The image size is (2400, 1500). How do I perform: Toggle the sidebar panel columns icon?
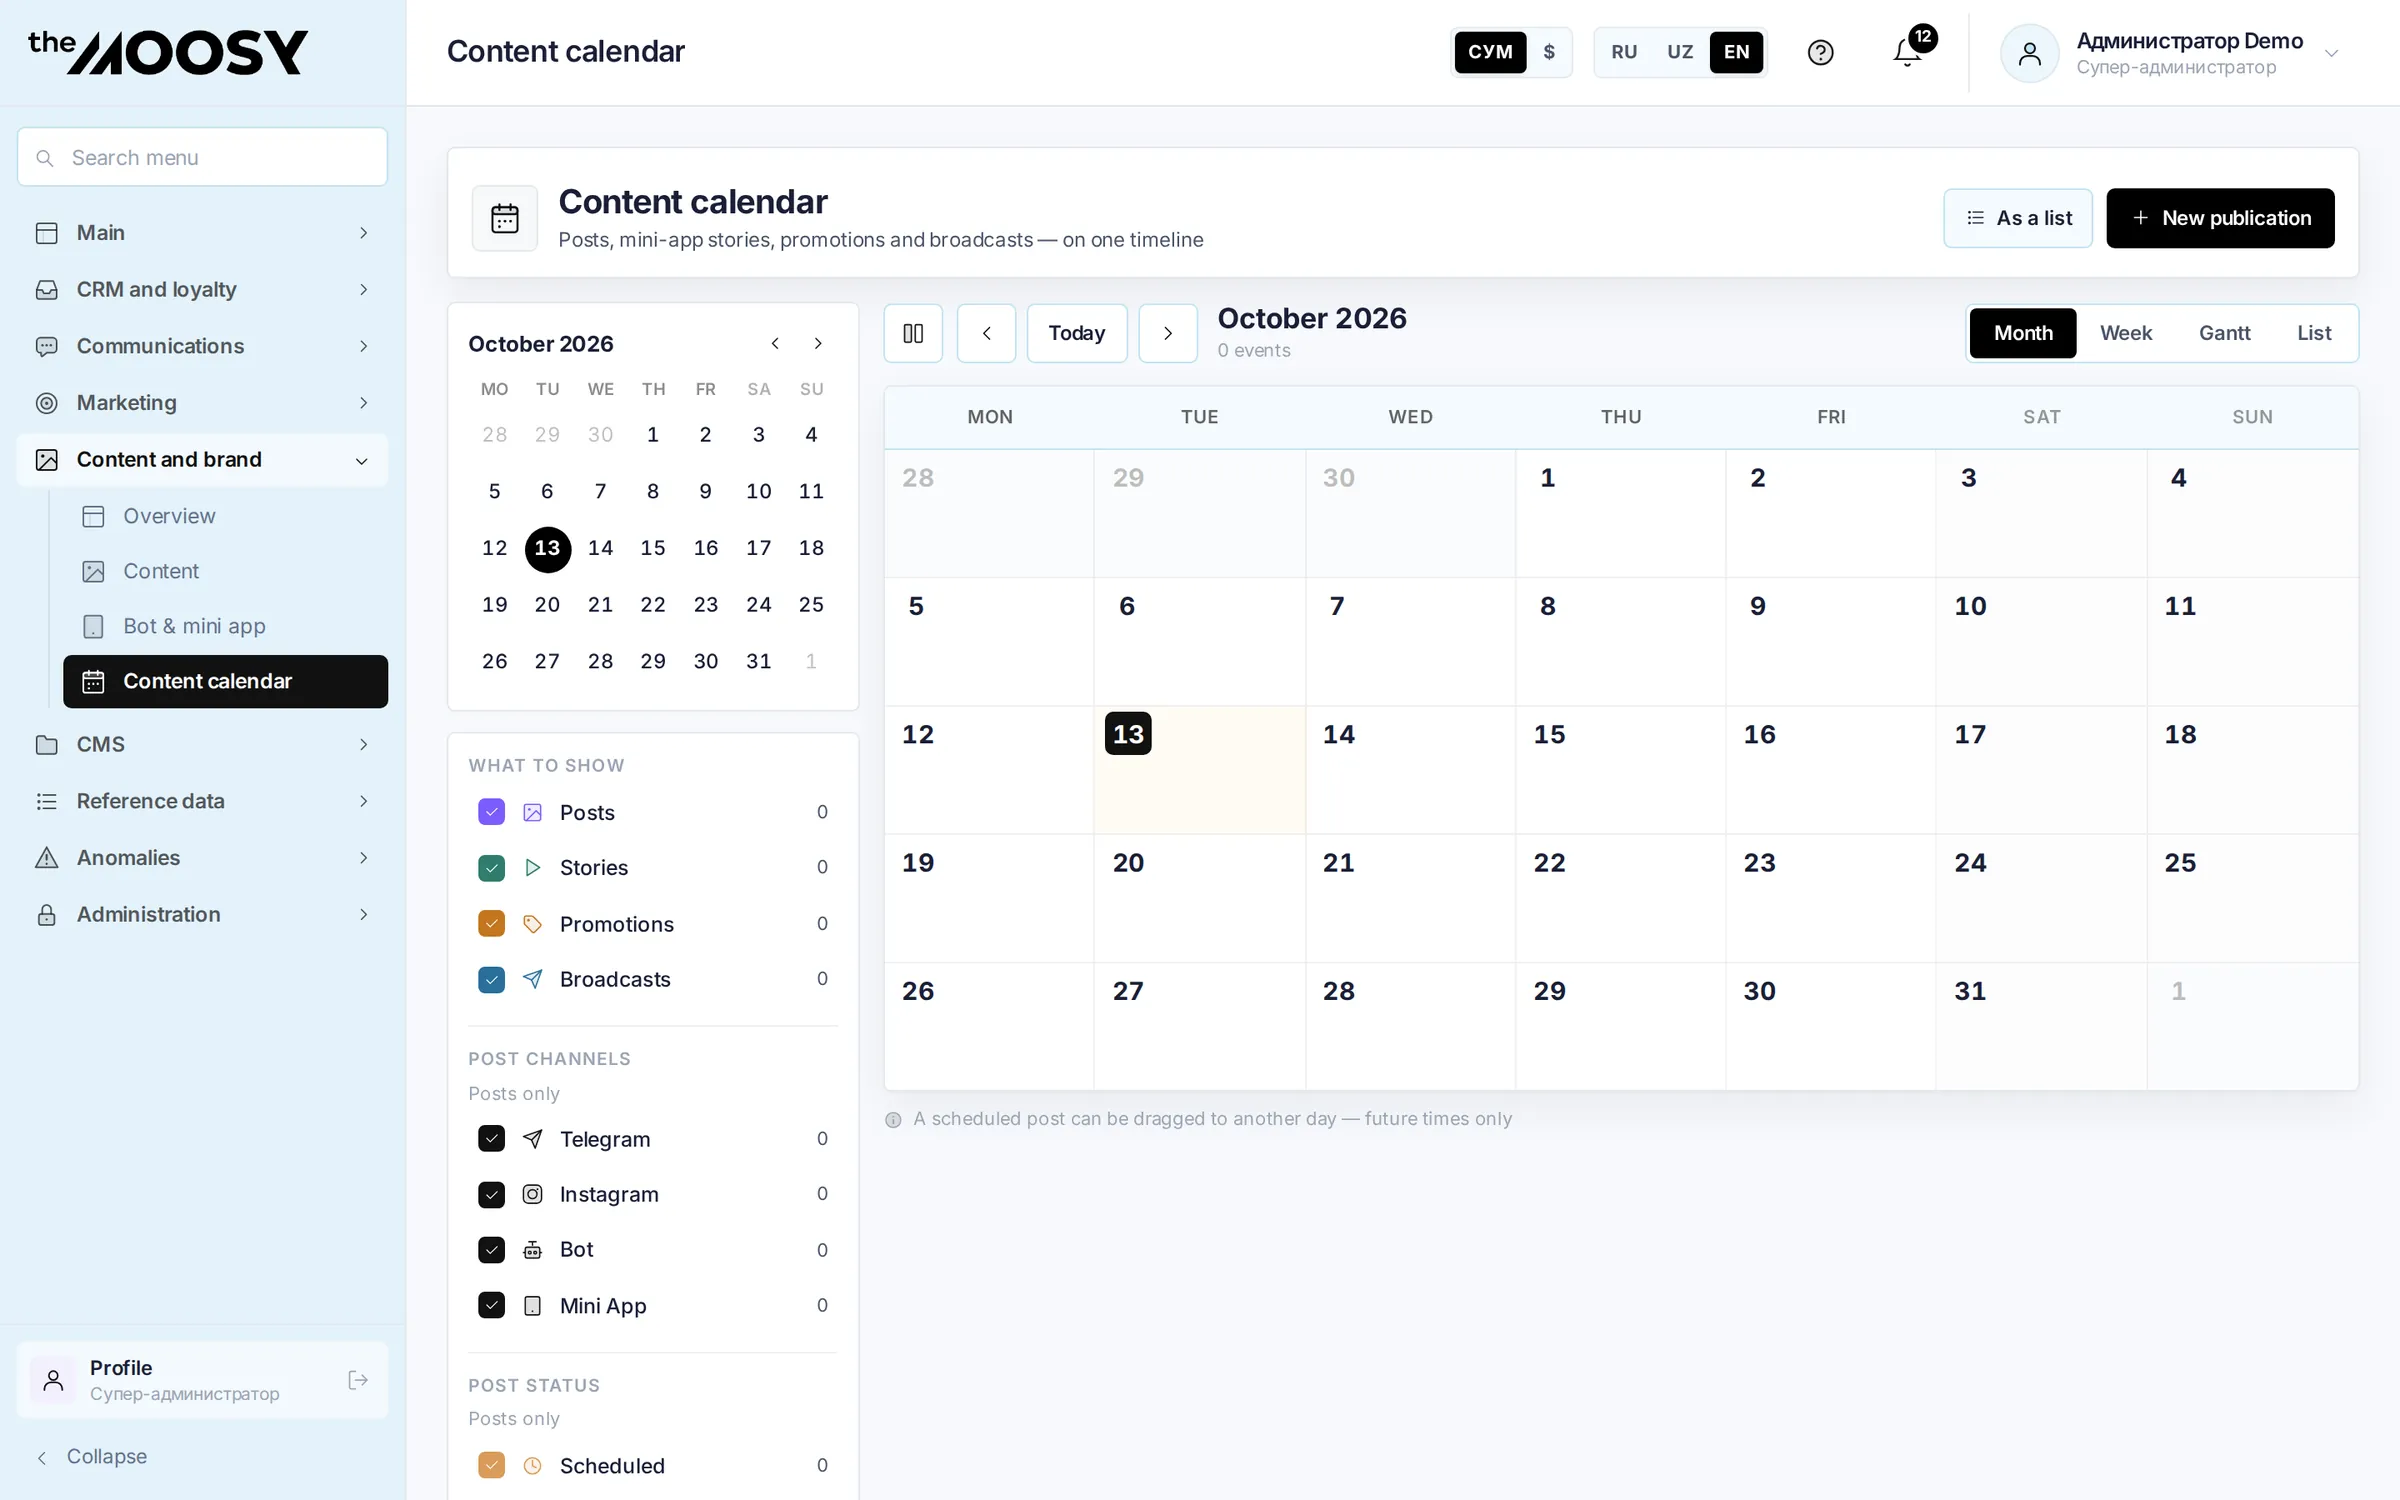click(x=913, y=333)
